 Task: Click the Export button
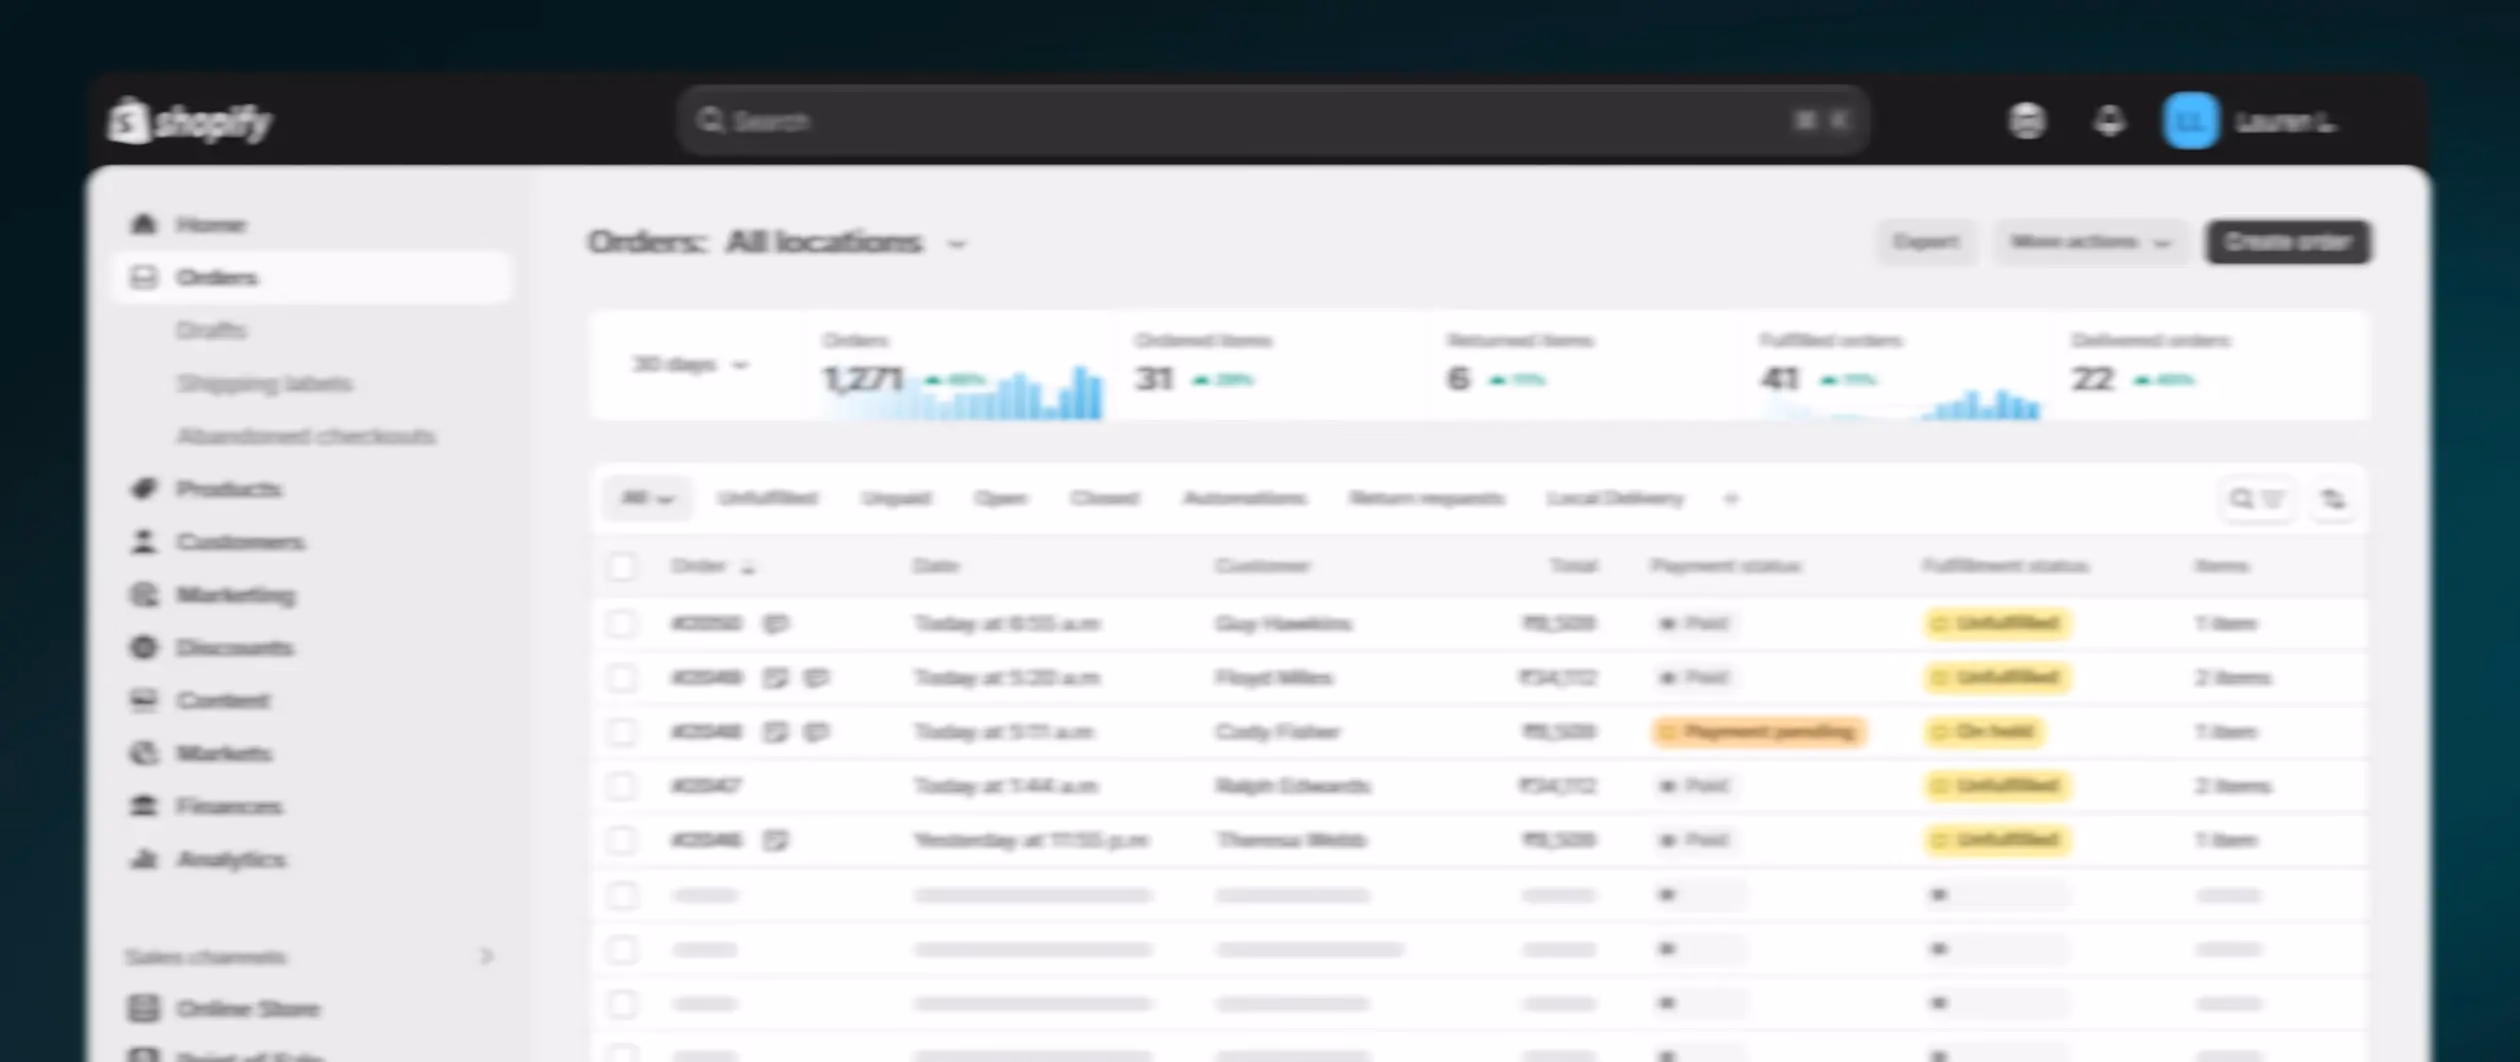click(x=1925, y=243)
